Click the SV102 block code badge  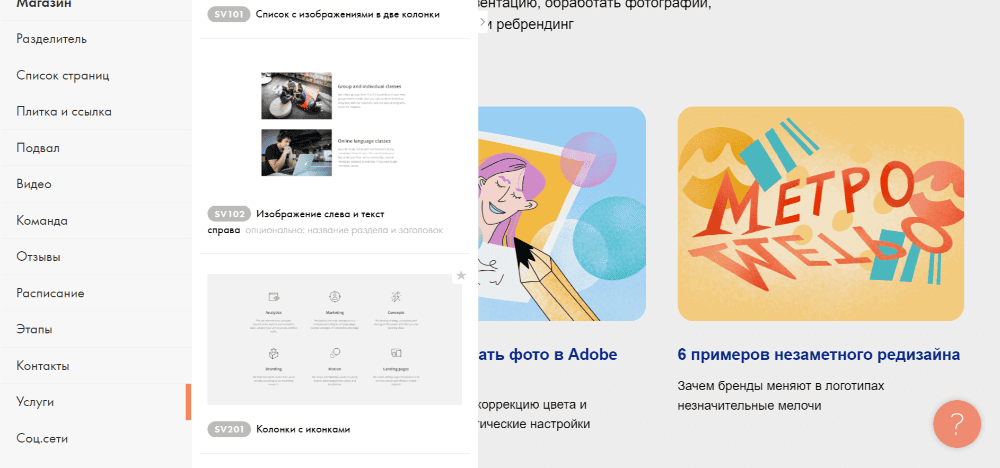pos(229,214)
